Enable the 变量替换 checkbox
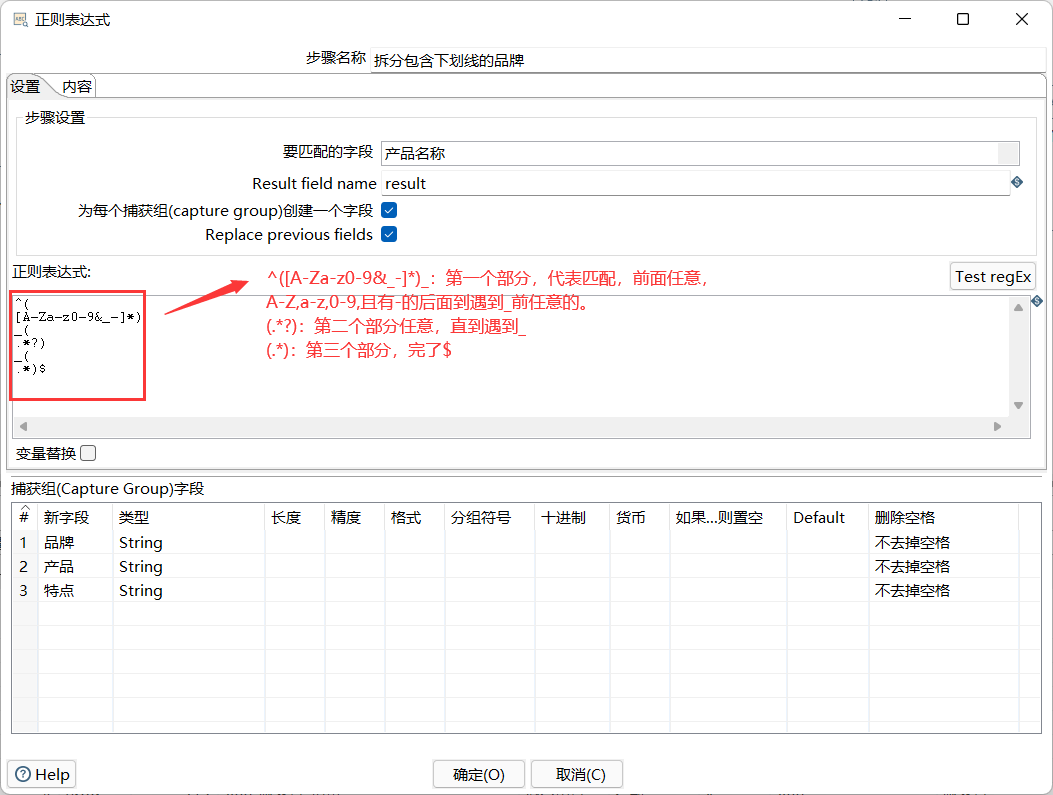This screenshot has height=795, width=1053. (x=88, y=453)
